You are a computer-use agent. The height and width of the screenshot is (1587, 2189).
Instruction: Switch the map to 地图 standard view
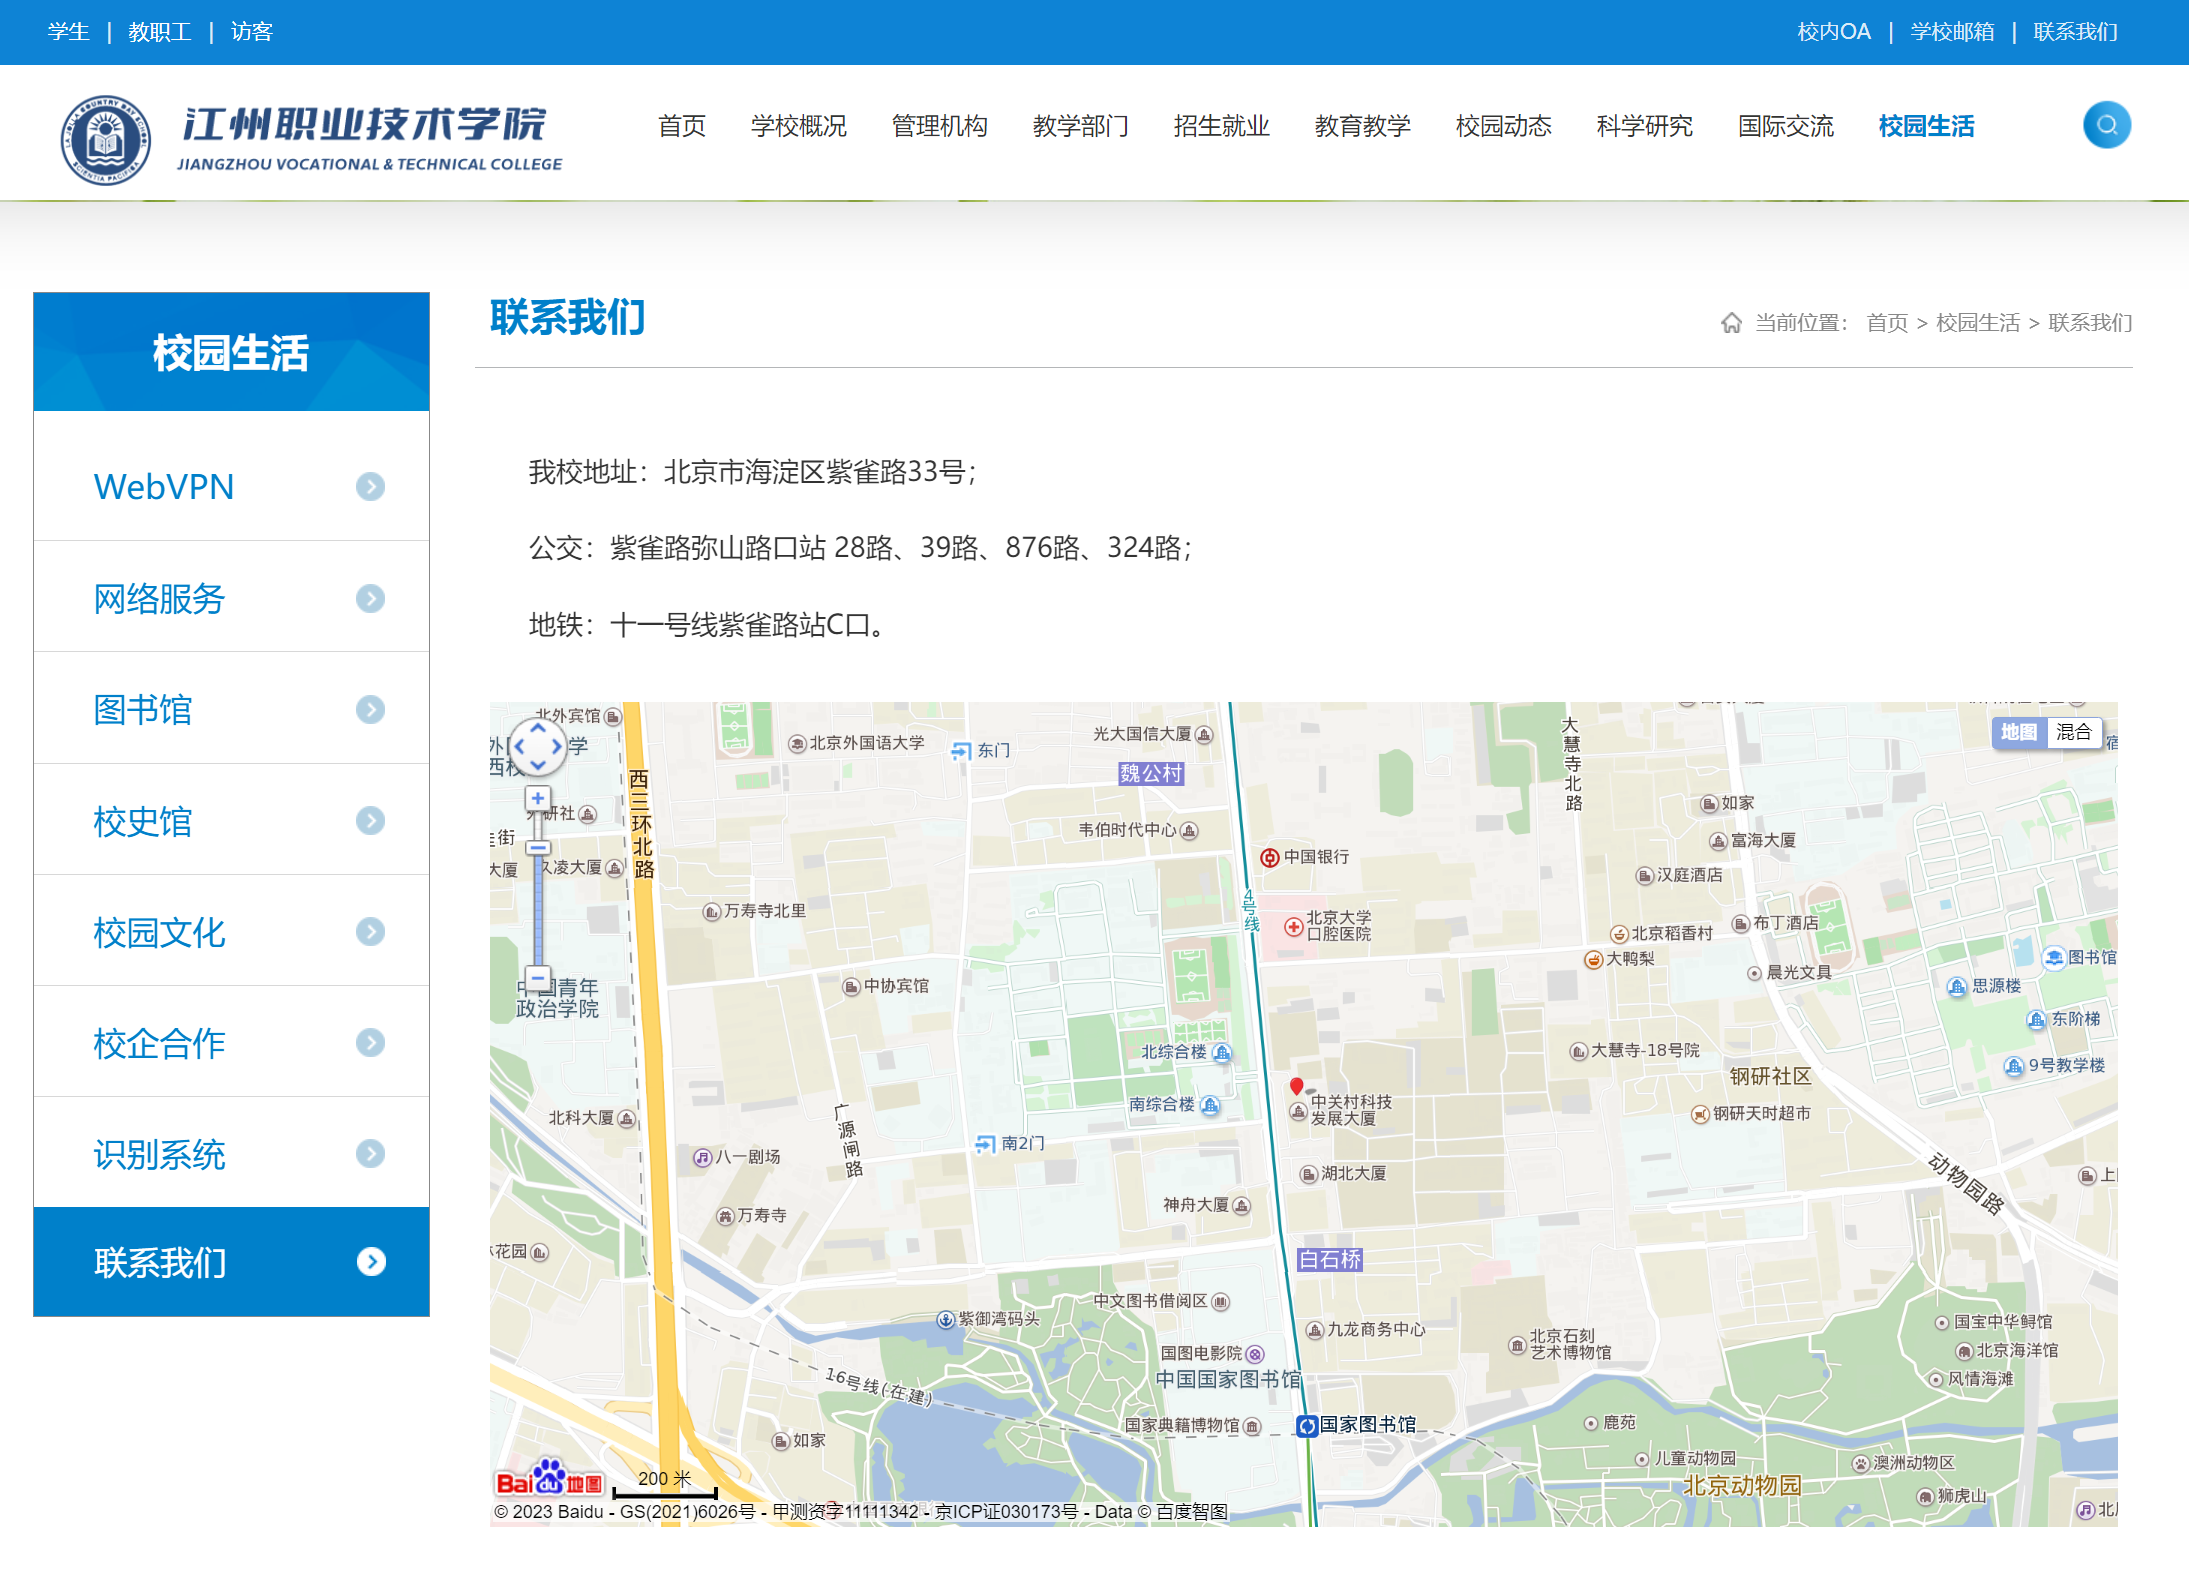click(2019, 732)
